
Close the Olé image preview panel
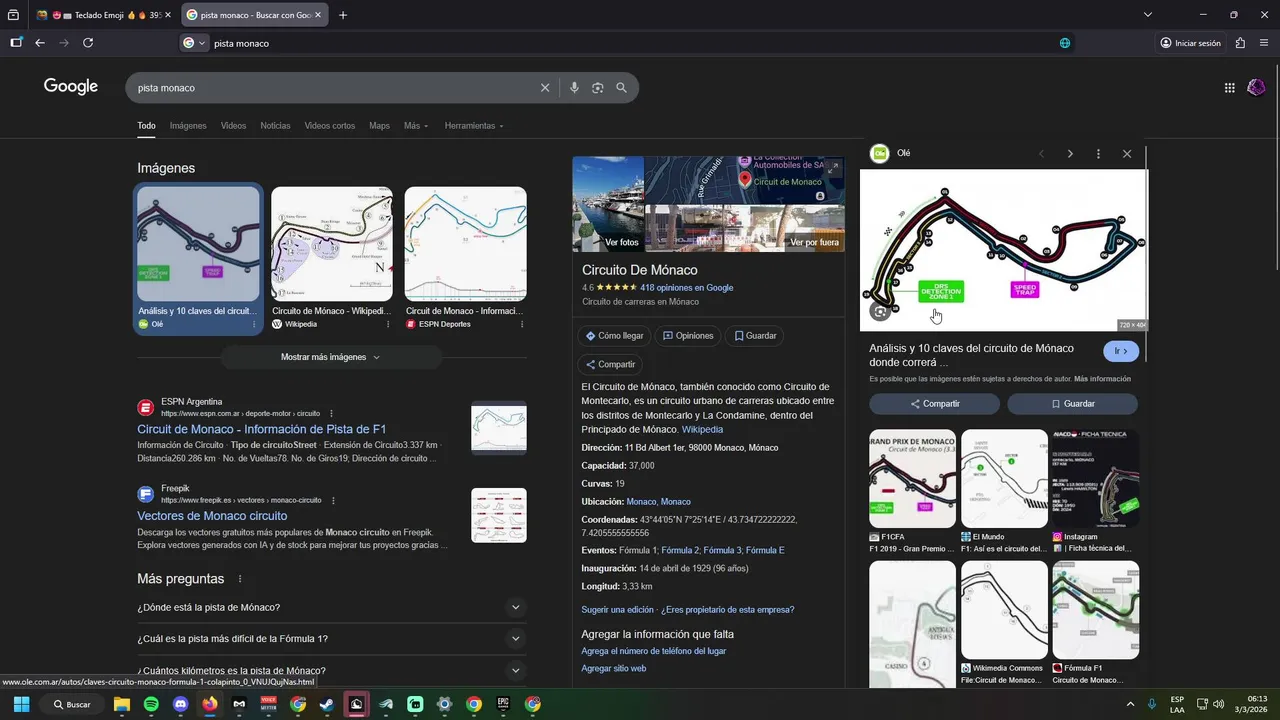tap(1127, 154)
